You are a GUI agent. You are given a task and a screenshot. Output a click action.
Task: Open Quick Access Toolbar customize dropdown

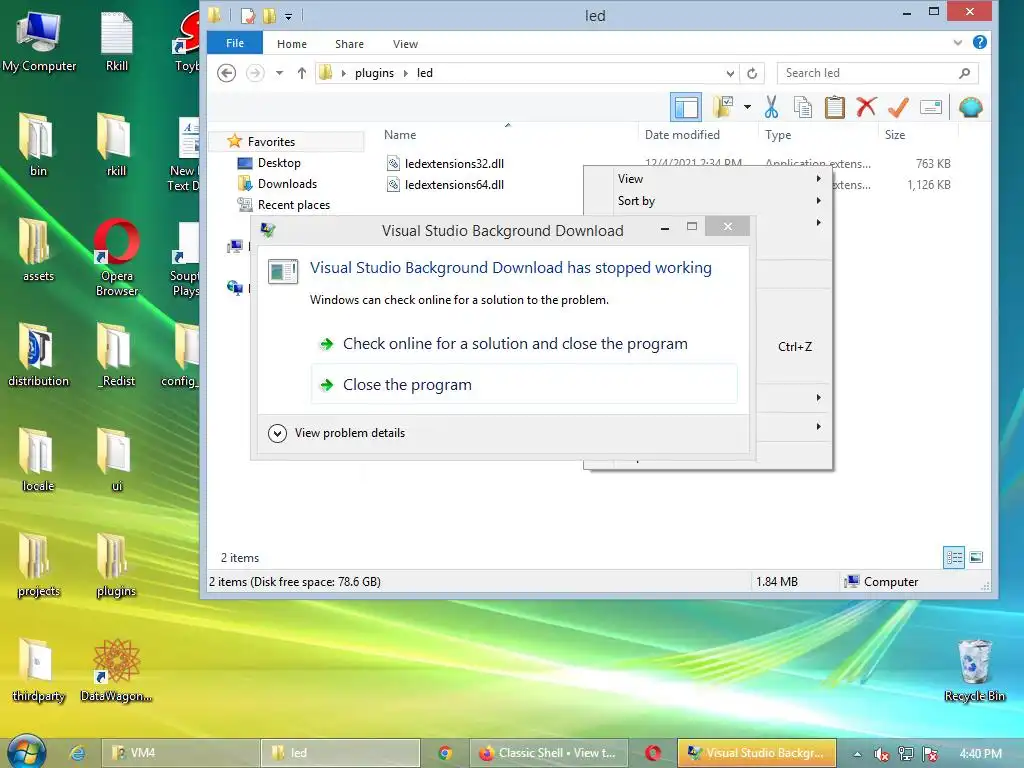tap(288, 16)
